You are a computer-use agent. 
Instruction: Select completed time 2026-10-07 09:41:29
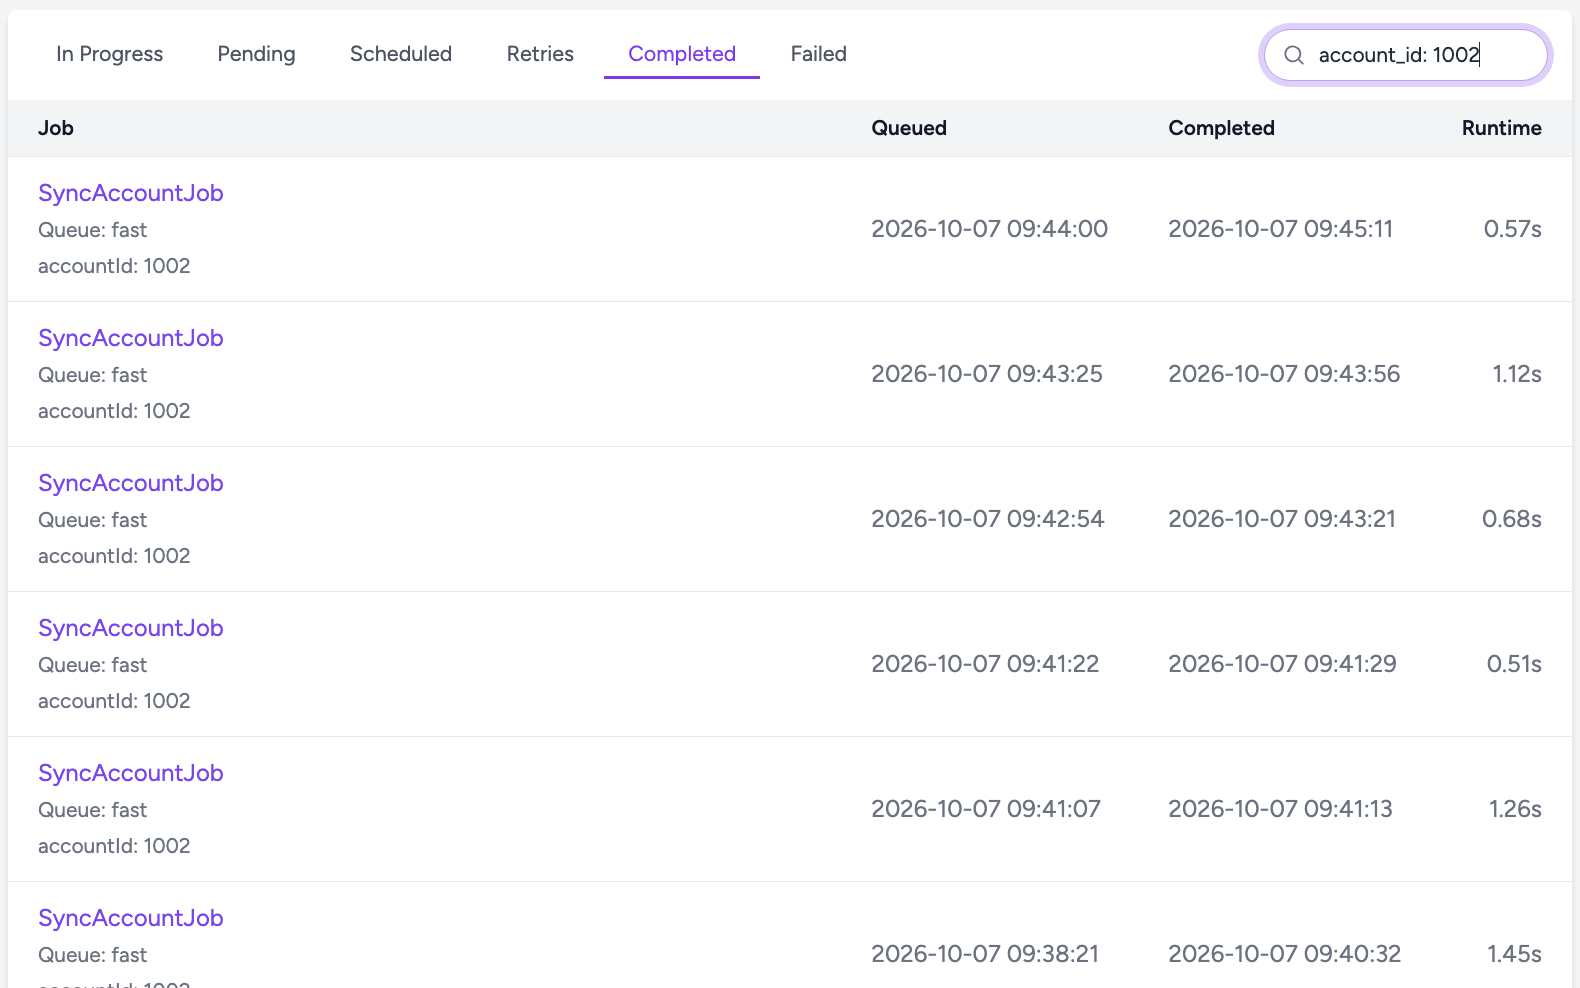(x=1282, y=664)
